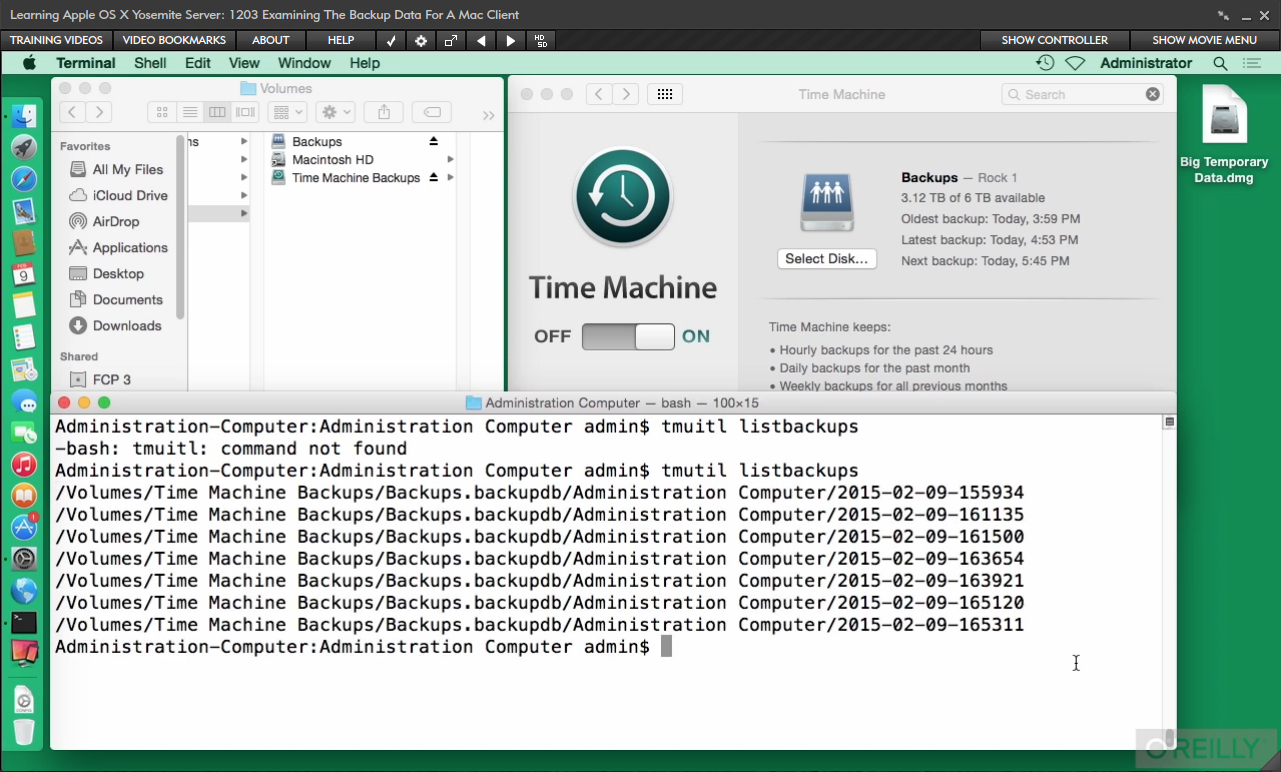The image size is (1281, 772).
Task: Click checkmark button in player bar
Action: tap(391, 40)
